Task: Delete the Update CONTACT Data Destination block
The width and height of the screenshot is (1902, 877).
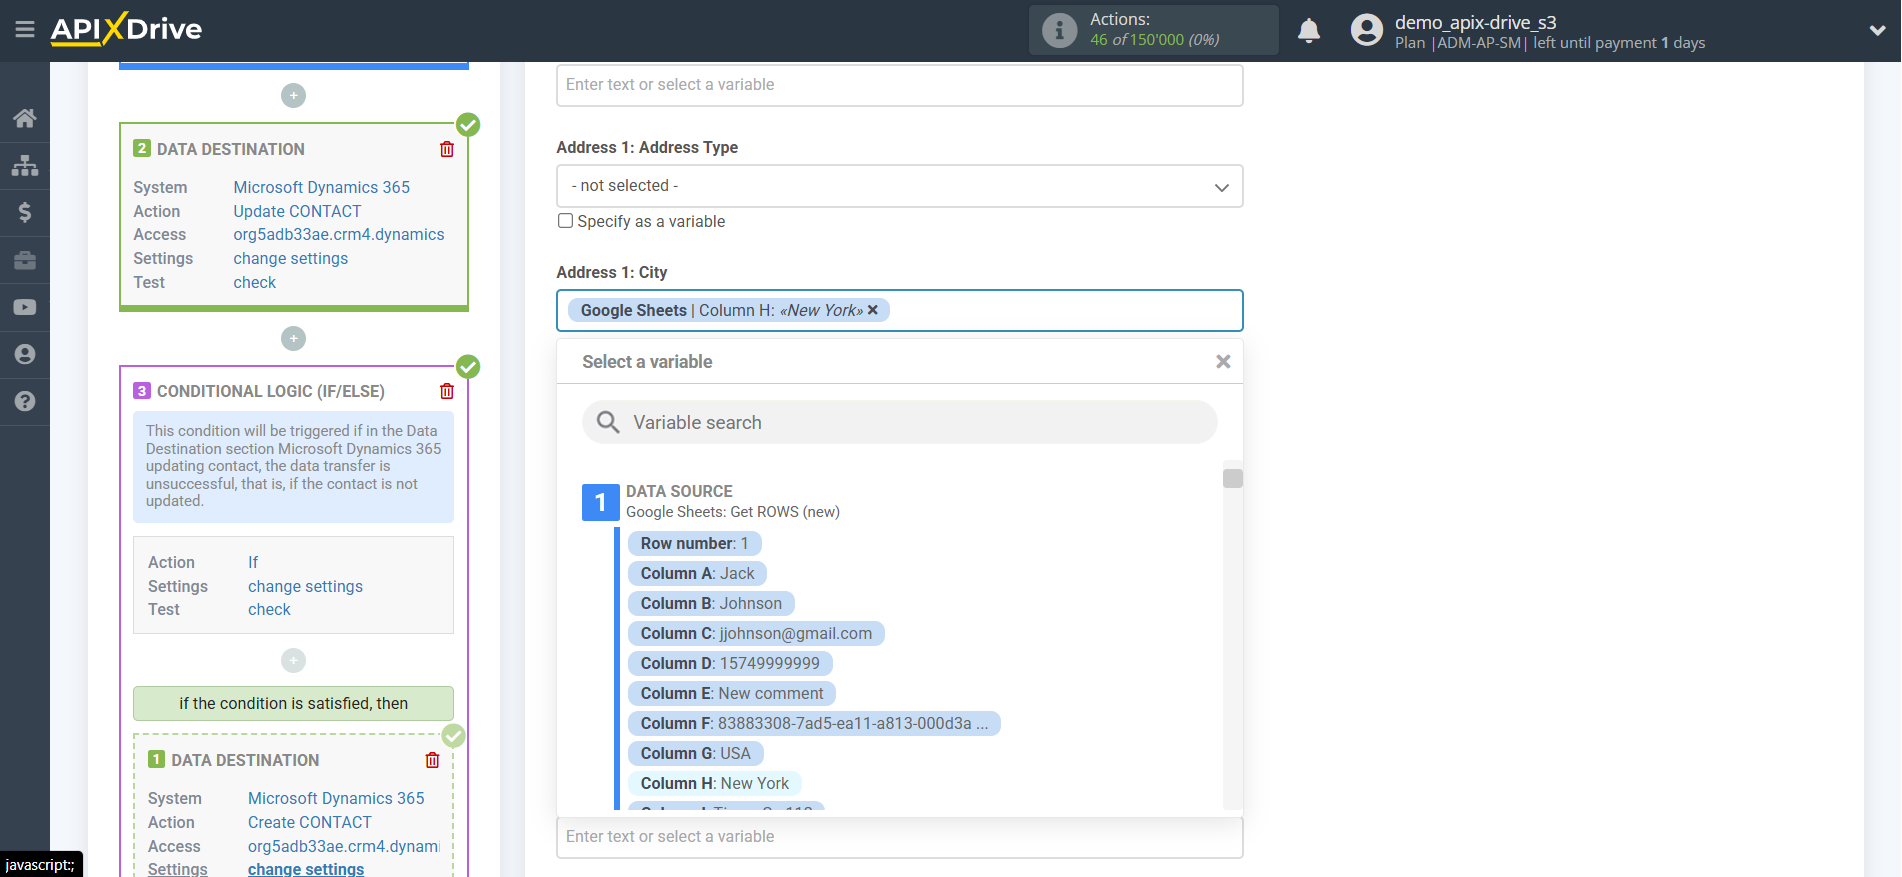Action: click(447, 149)
